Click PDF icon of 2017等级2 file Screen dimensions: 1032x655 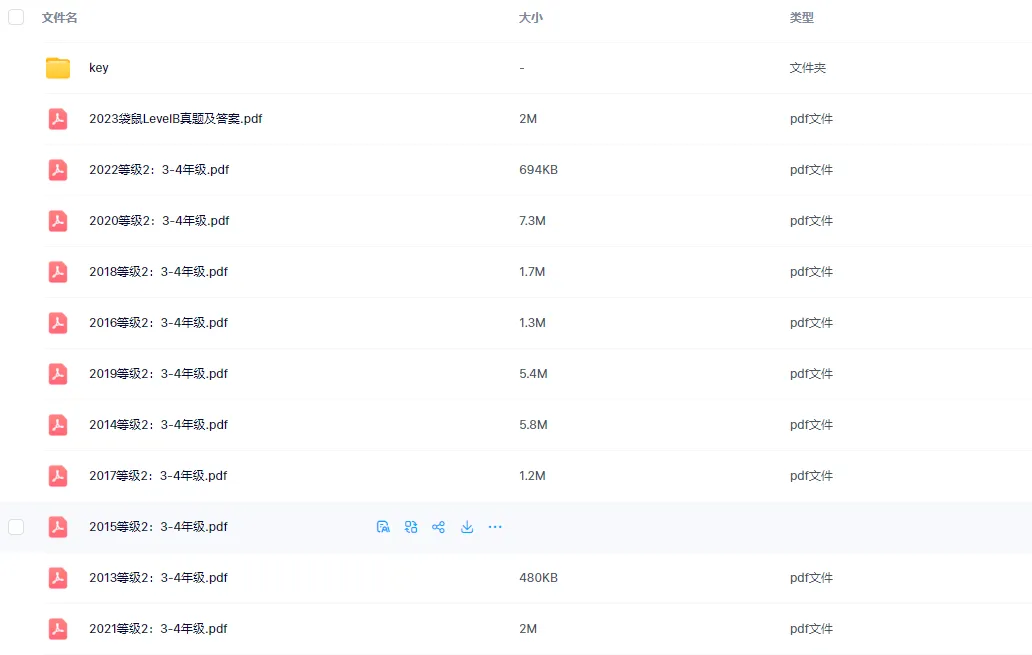(58, 476)
